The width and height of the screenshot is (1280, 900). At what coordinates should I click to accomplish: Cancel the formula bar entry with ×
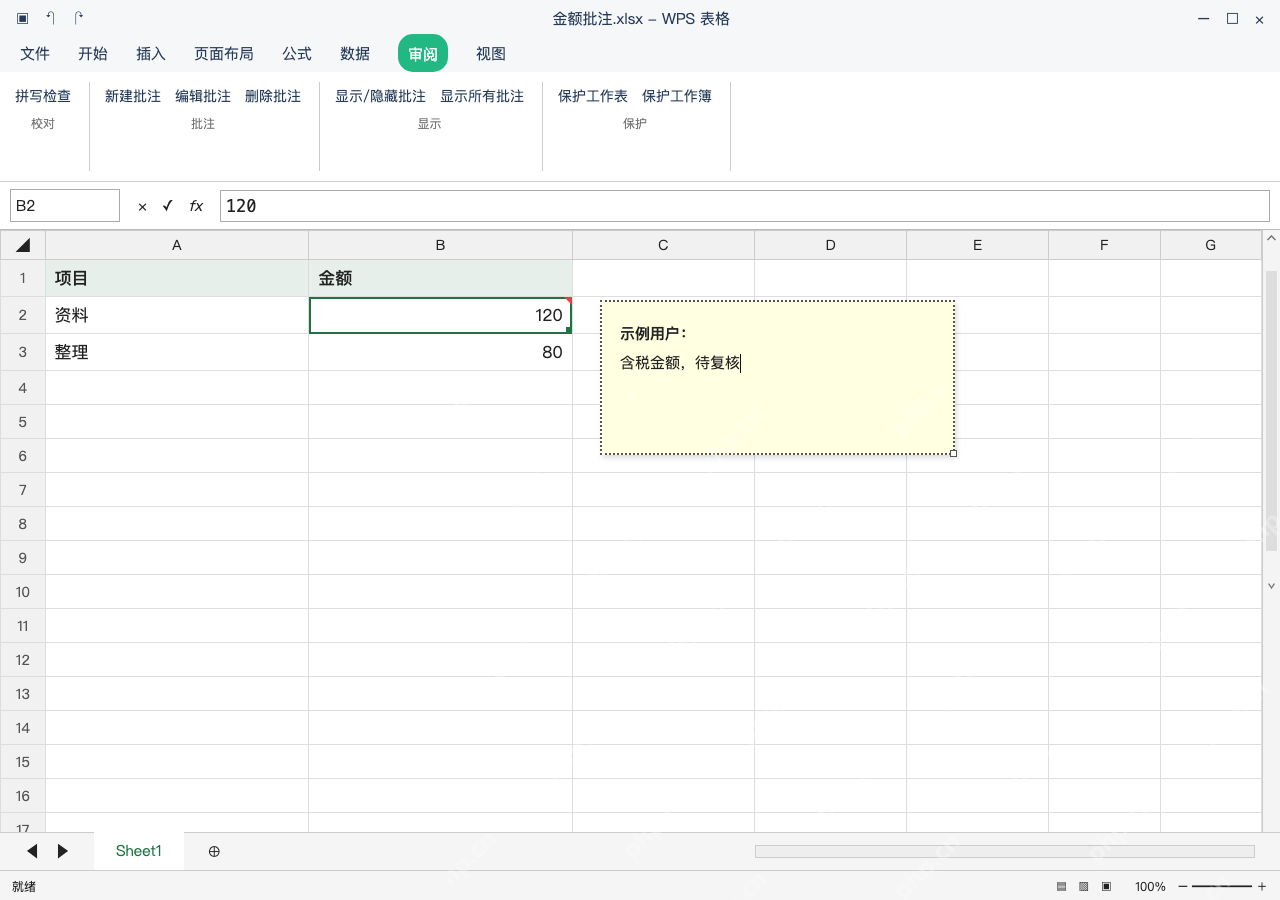click(x=142, y=206)
